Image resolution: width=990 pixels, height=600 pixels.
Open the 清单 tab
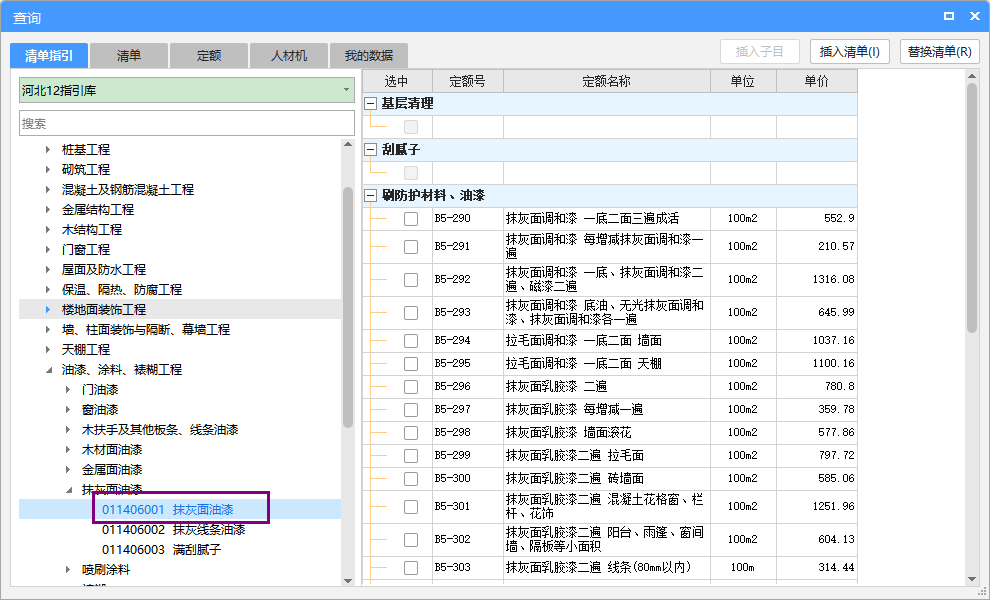pyautogui.click(x=129, y=56)
